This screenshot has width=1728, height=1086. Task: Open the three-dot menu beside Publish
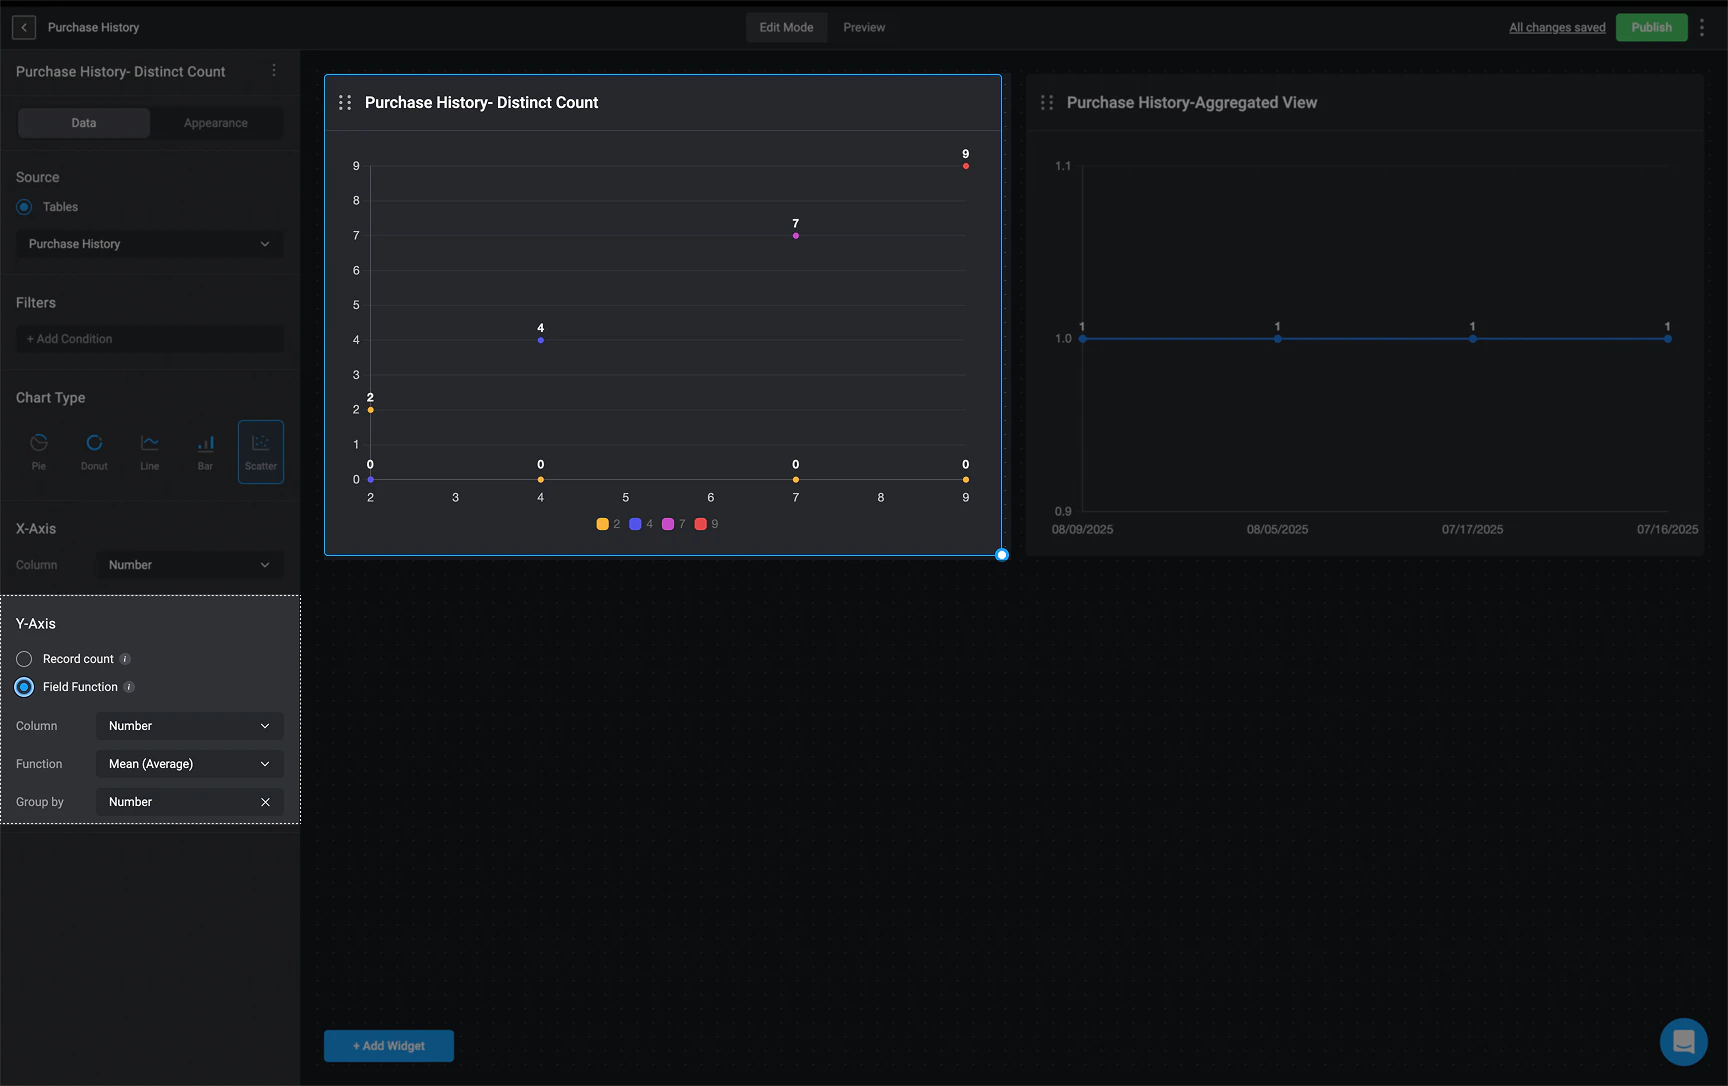1702,28
